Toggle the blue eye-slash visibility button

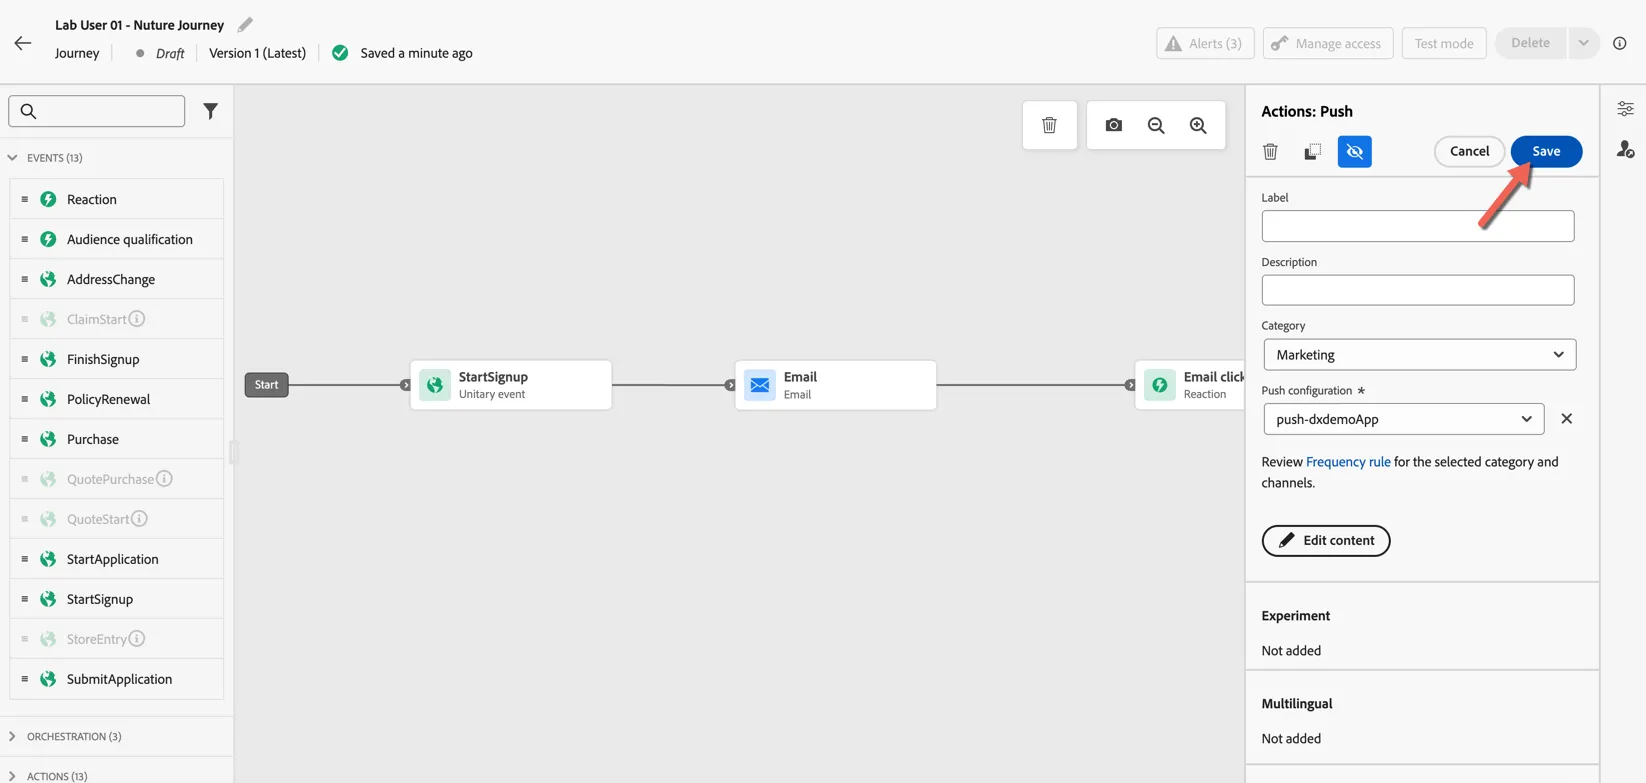(x=1354, y=152)
